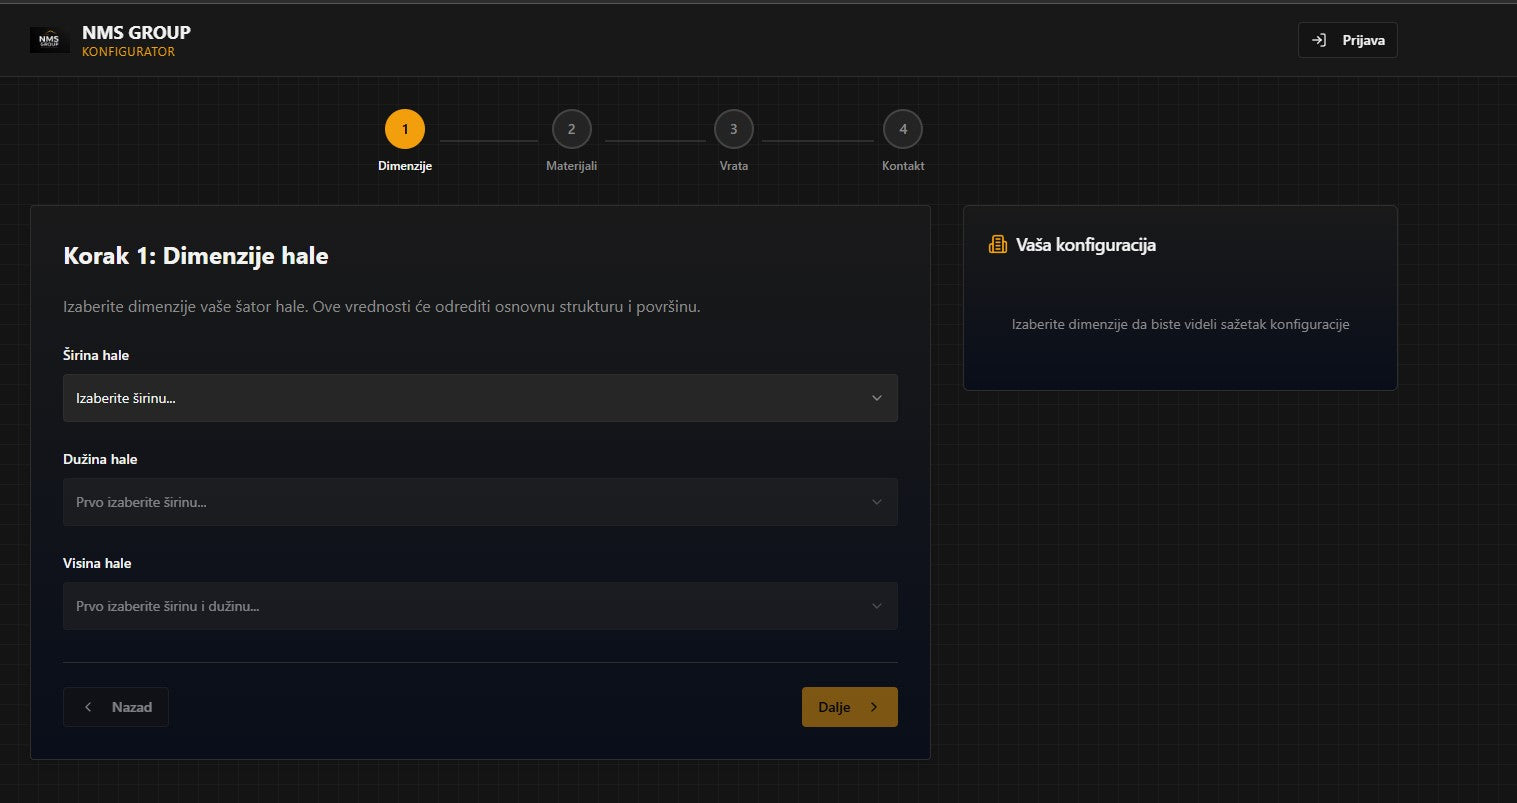Jump to step 3 Vrata
Viewport: 1517px width, 803px height.
(733, 129)
